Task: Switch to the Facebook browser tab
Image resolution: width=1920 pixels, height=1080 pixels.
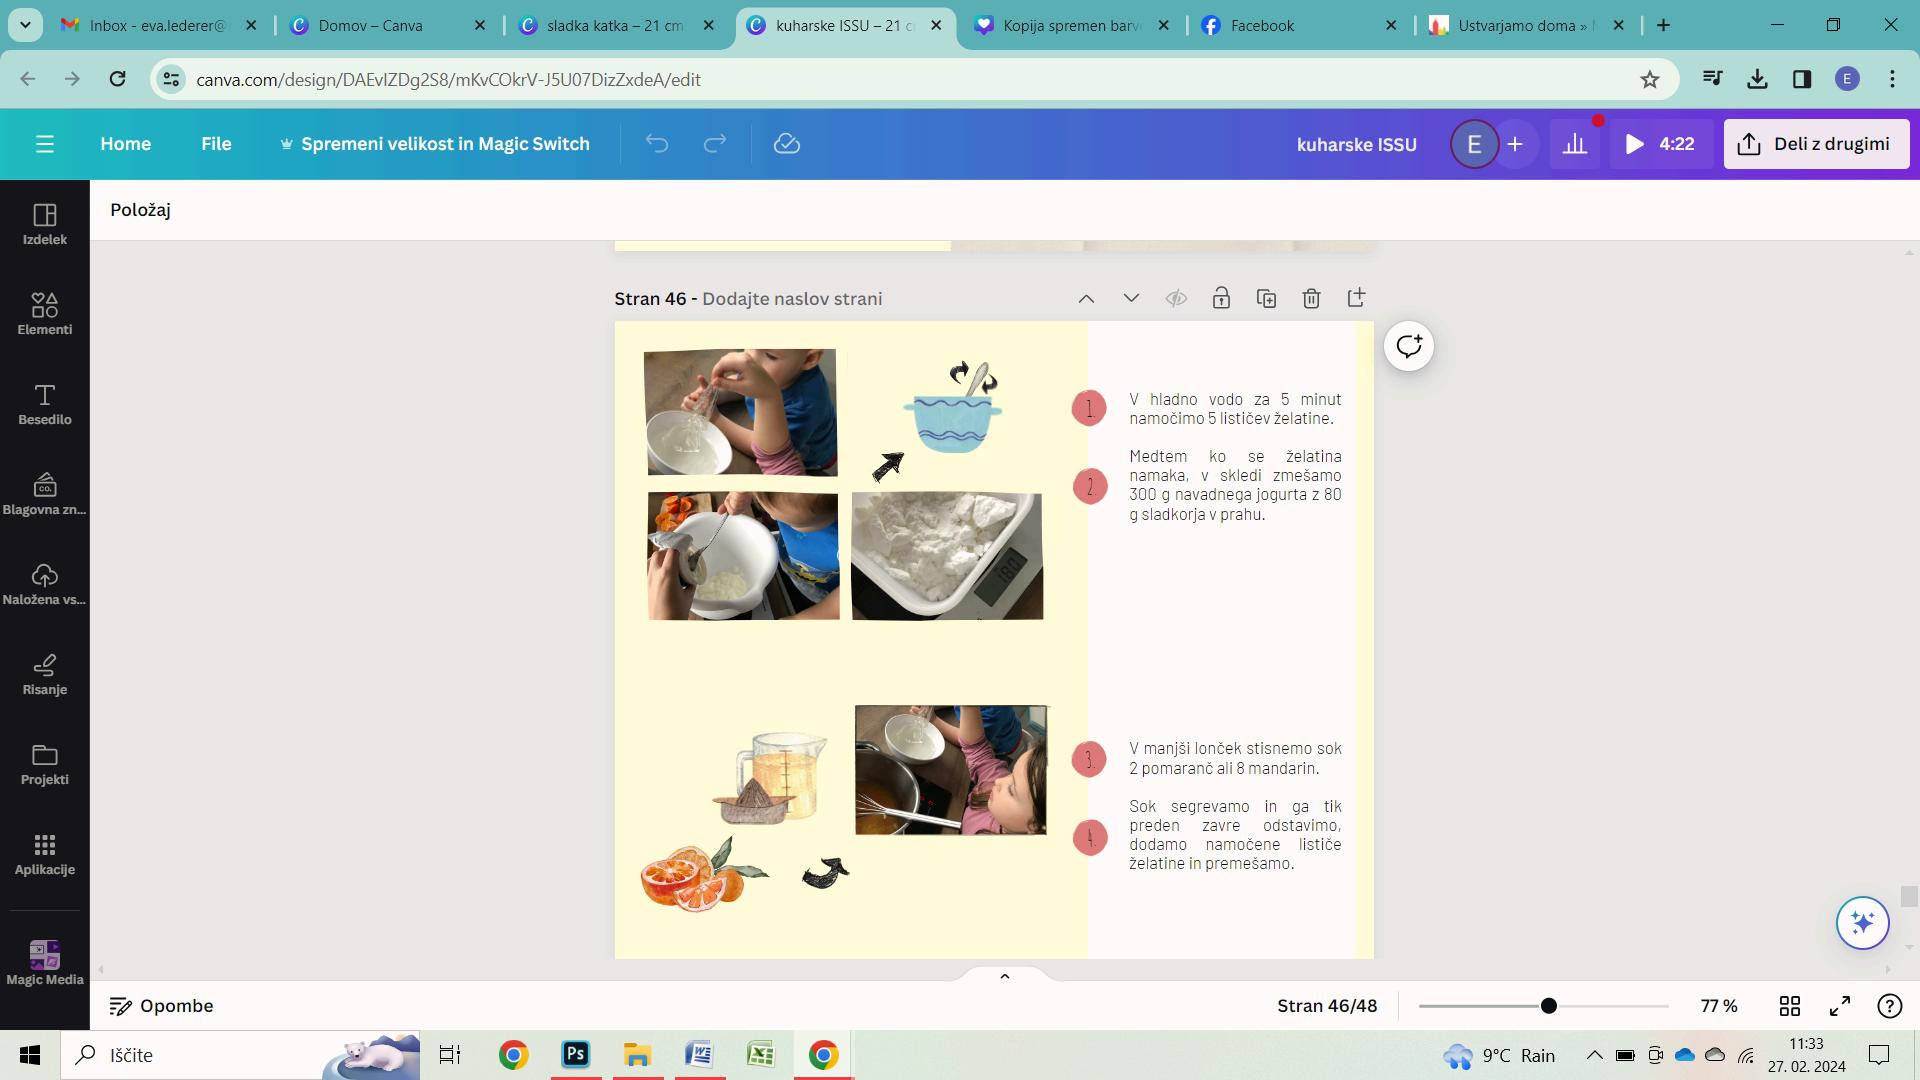Action: pyautogui.click(x=1262, y=26)
